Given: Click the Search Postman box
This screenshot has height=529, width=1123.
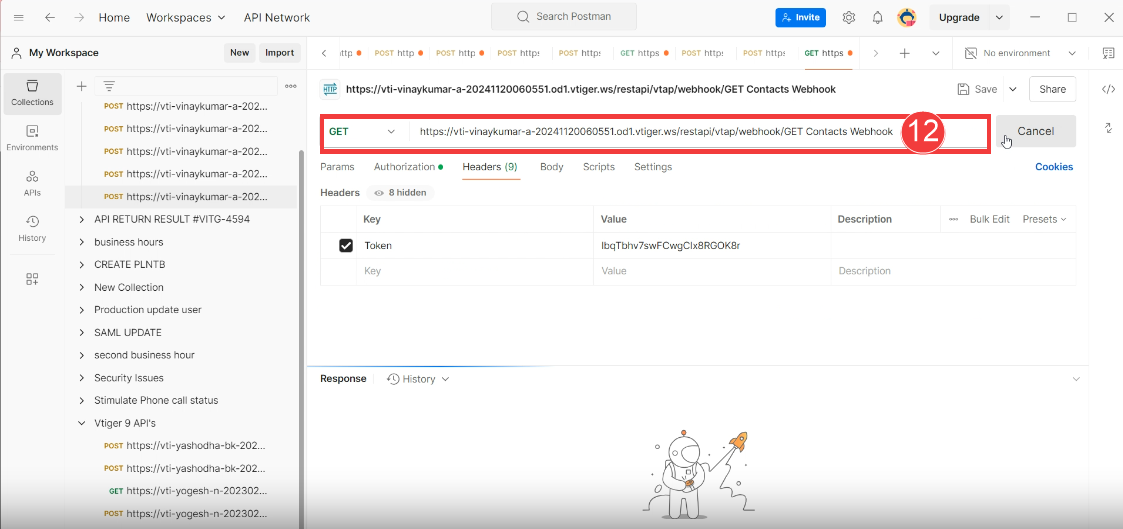Looking at the screenshot, I should (x=564, y=17).
